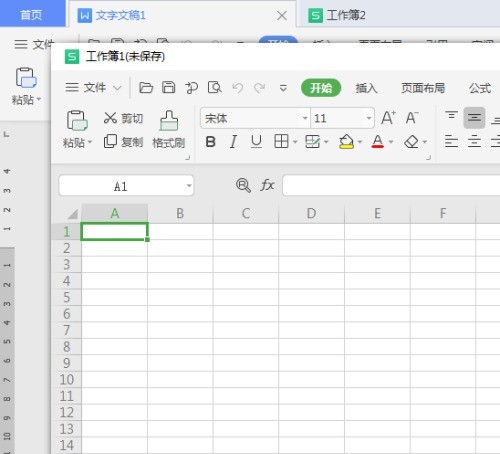
Task: Click the eraser clear formatting icon
Action: (x=411, y=142)
